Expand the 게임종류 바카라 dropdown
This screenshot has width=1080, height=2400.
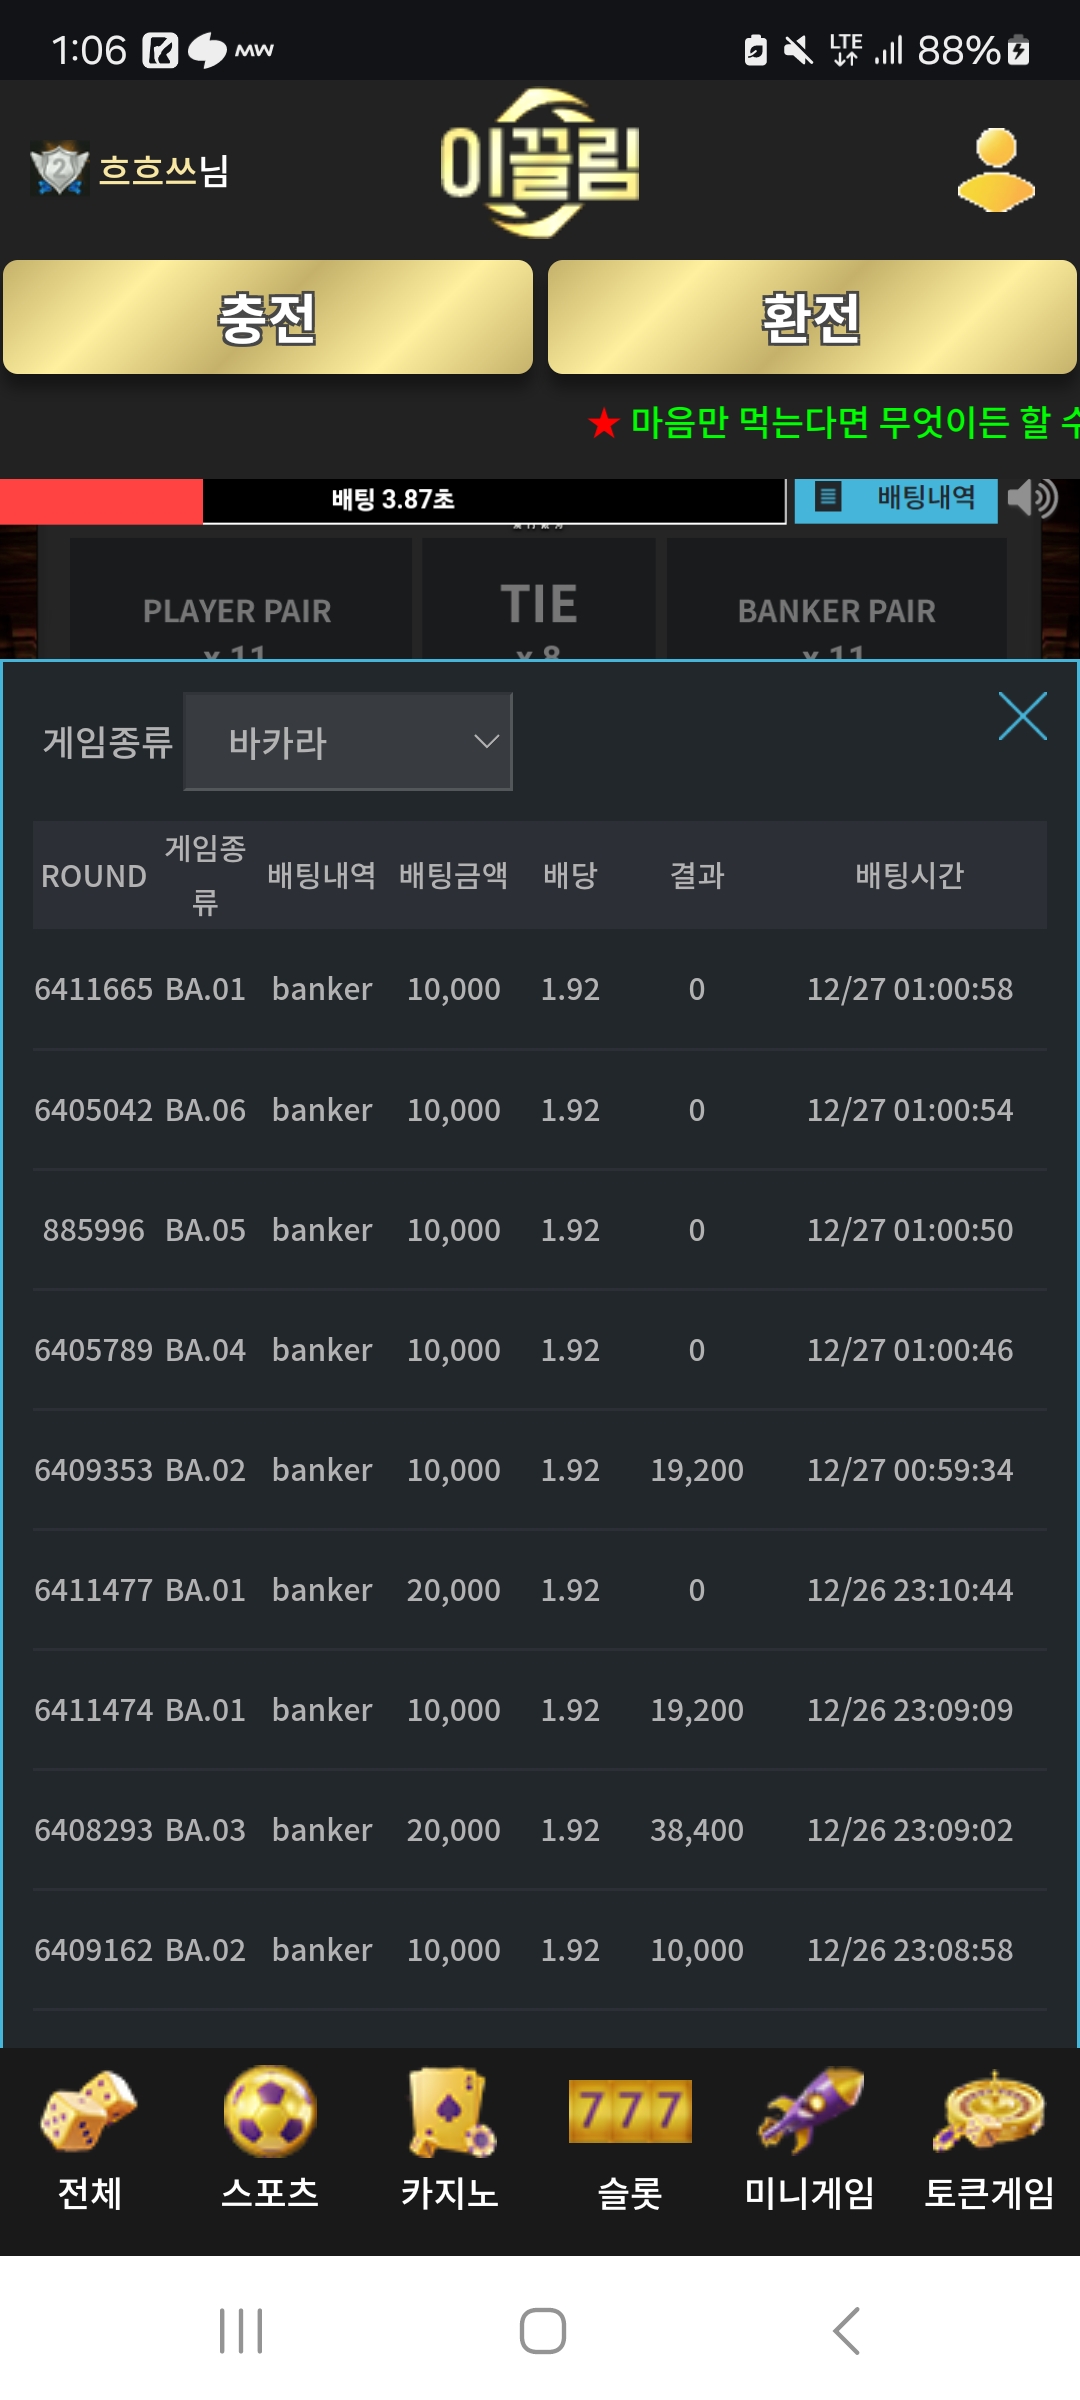348,742
